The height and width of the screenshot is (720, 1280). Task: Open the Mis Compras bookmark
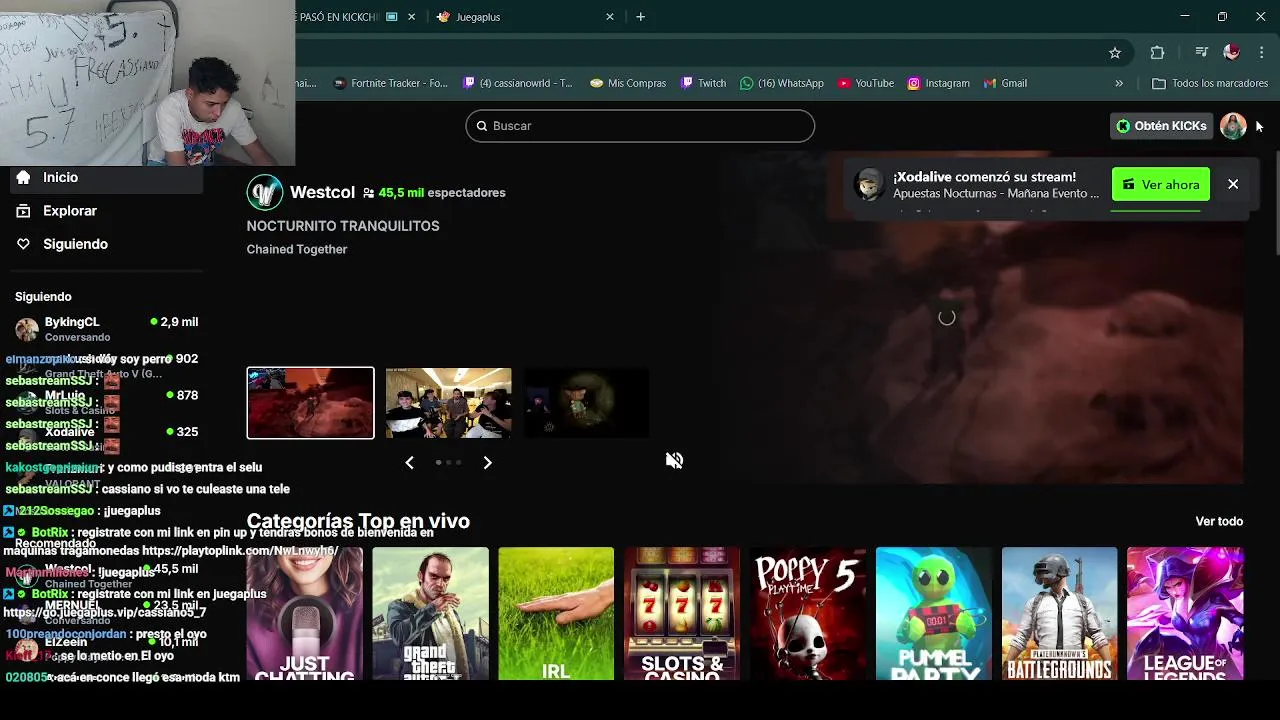click(628, 84)
